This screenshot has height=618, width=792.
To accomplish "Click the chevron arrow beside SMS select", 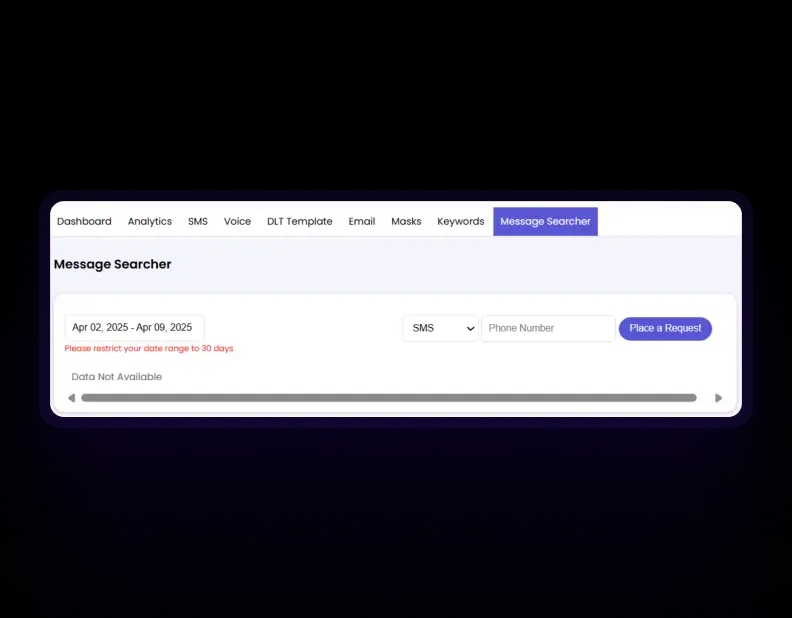I will pyautogui.click(x=471, y=329).
